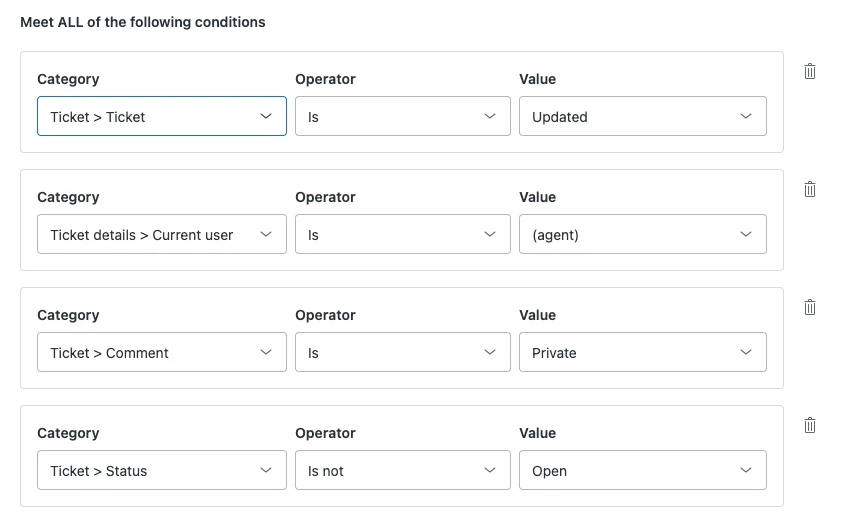Click the chevron in the Updated field

pyautogui.click(x=746, y=116)
